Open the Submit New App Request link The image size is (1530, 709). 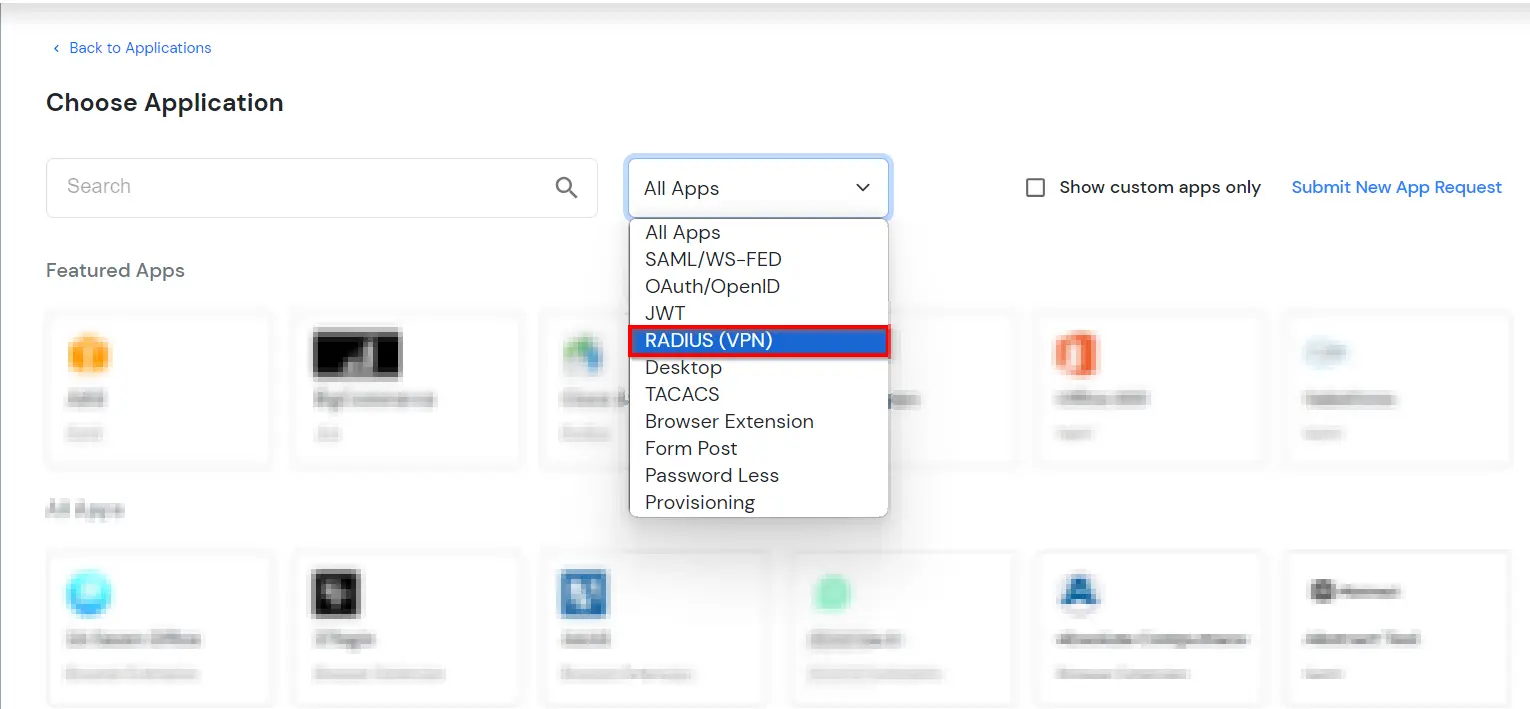pyautogui.click(x=1396, y=187)
